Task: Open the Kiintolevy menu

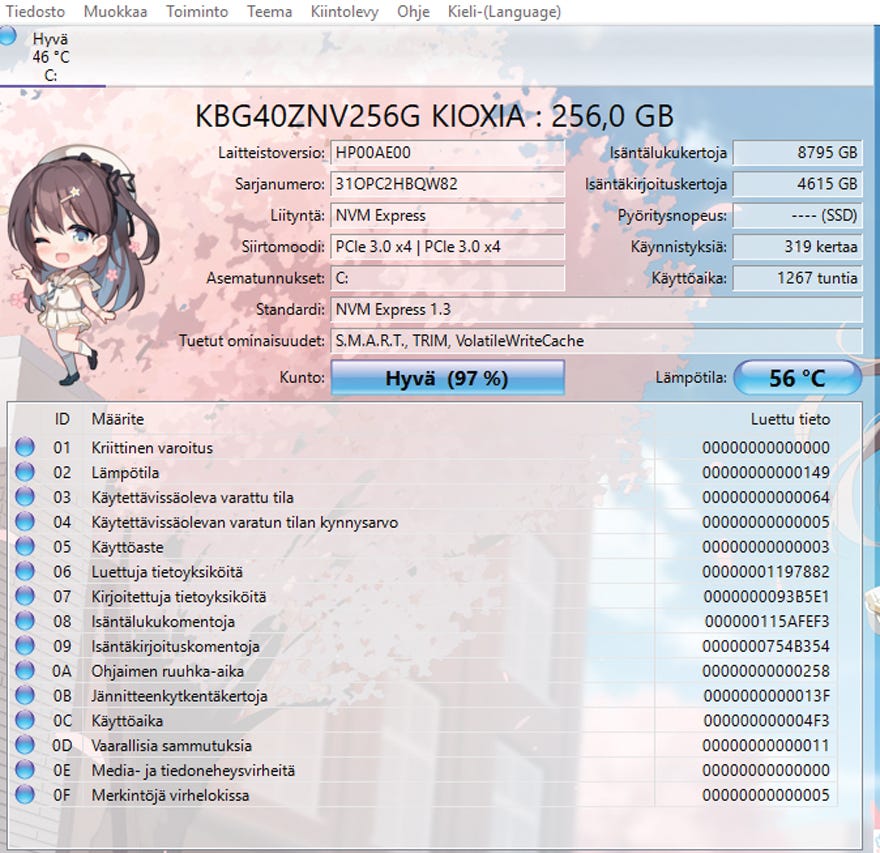Action: pos(345,11)
